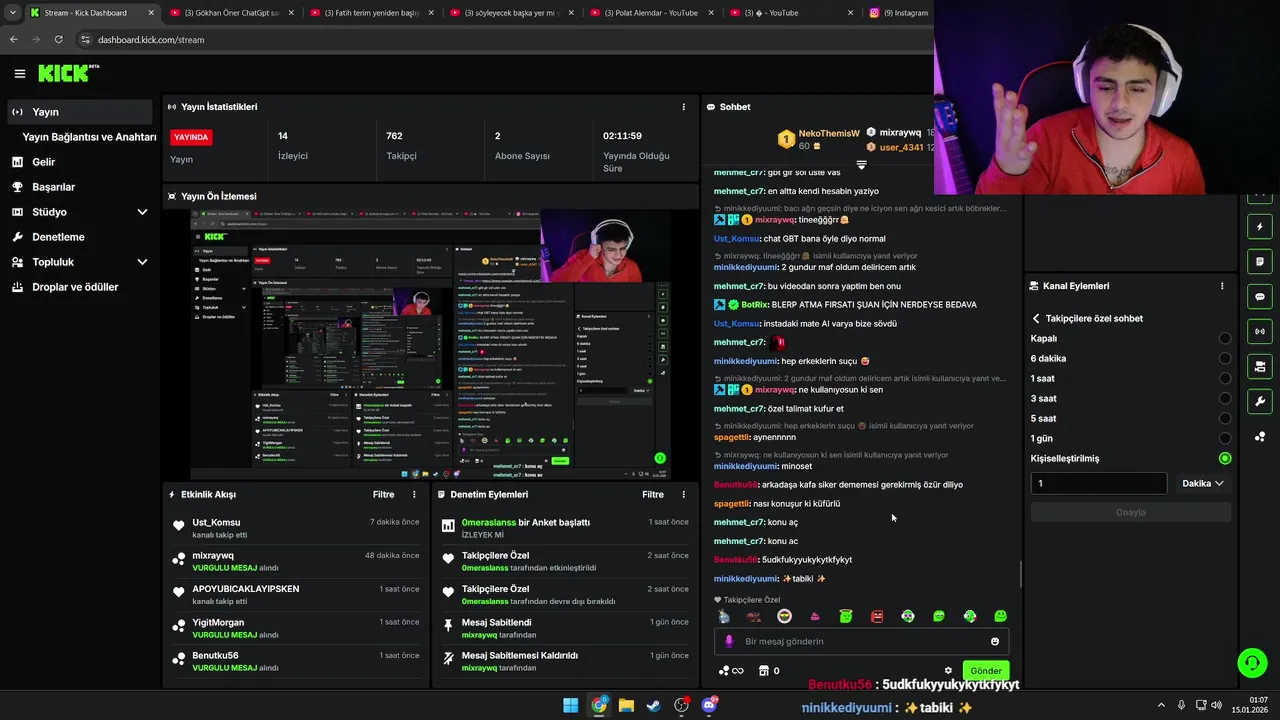Click the custom duration number field
This screenshot has height=720, width=1280.
coord(1098,483)
